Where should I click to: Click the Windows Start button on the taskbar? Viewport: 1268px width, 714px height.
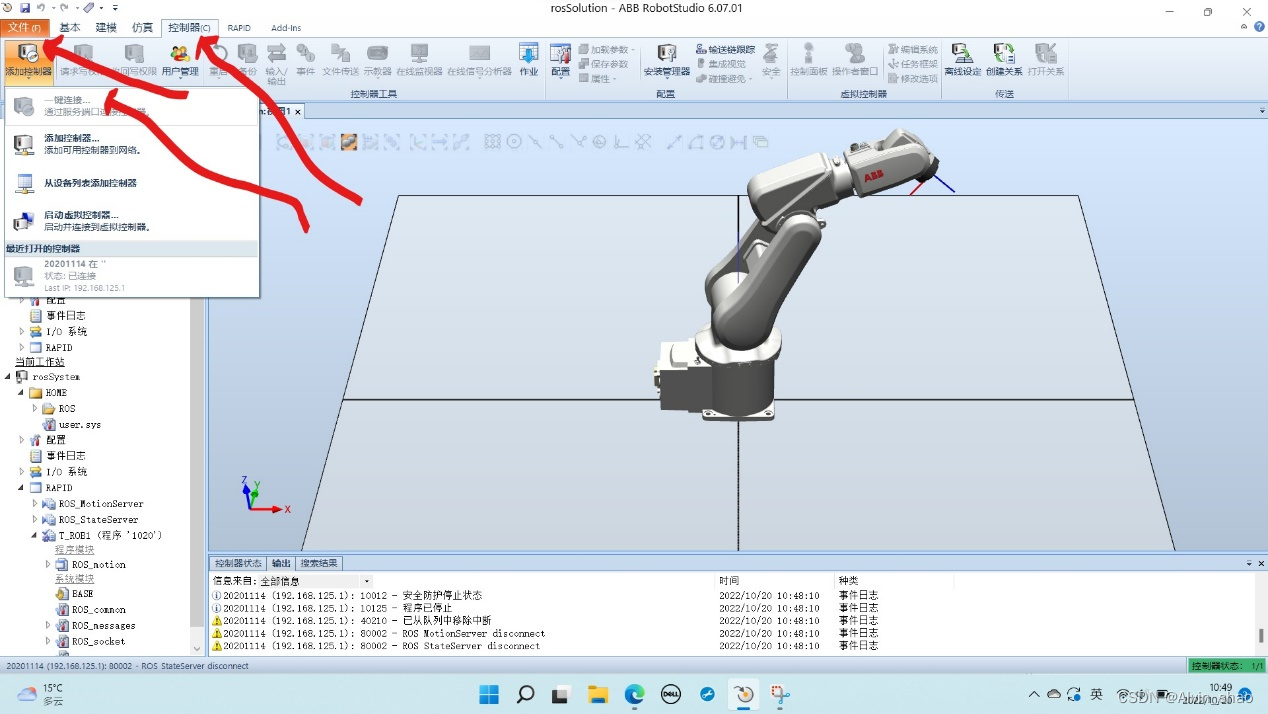[x=489, y=694]
